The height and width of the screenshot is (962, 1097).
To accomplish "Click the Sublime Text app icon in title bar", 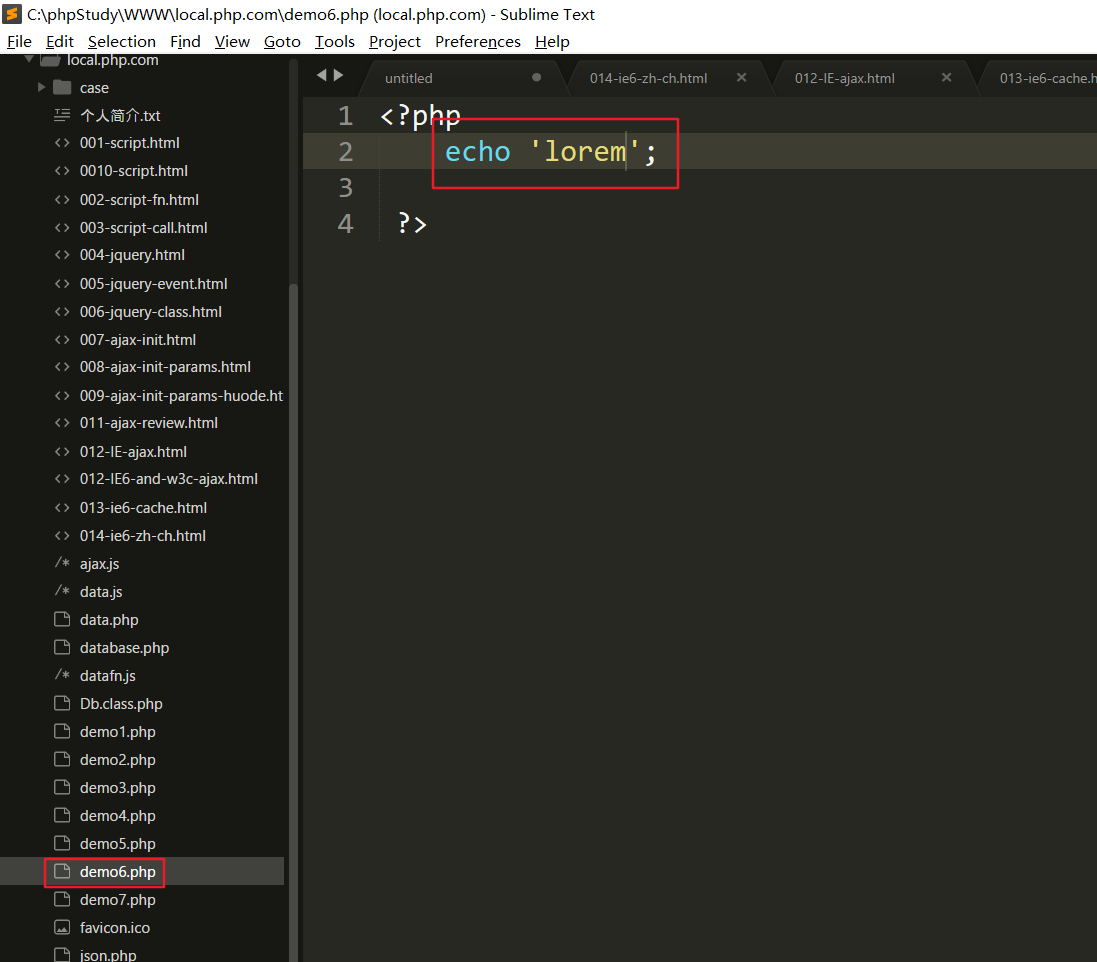I will [x=13, y=14].
